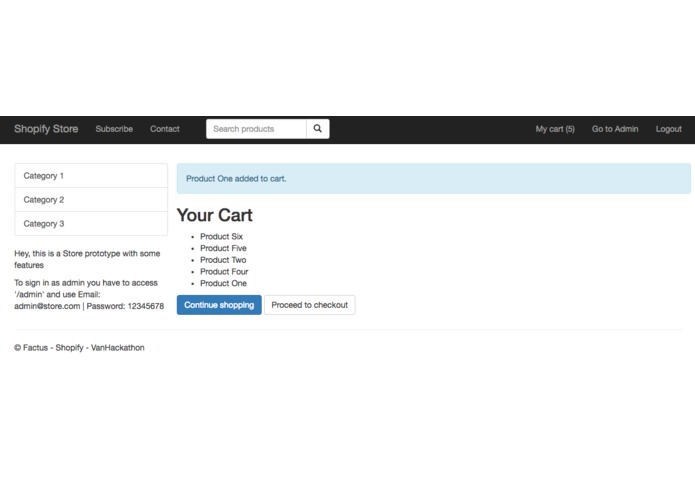Click the Factus - Shopify - VanHackathon footer
Screen dimensions: 695x494
79,348
